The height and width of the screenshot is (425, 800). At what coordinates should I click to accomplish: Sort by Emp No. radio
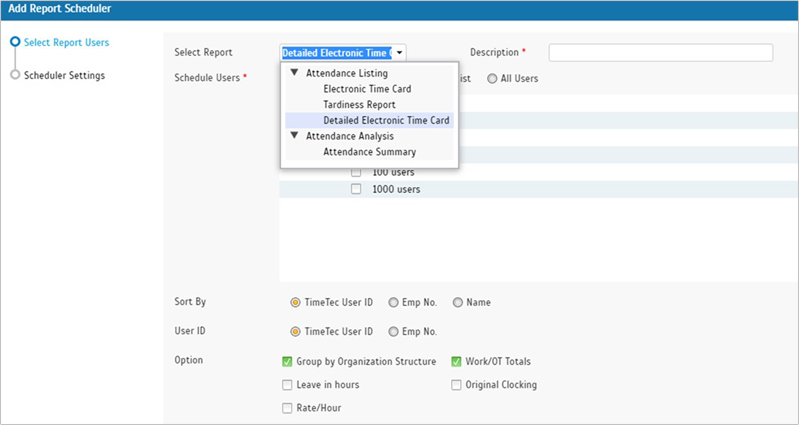click(x=393, y=303)
